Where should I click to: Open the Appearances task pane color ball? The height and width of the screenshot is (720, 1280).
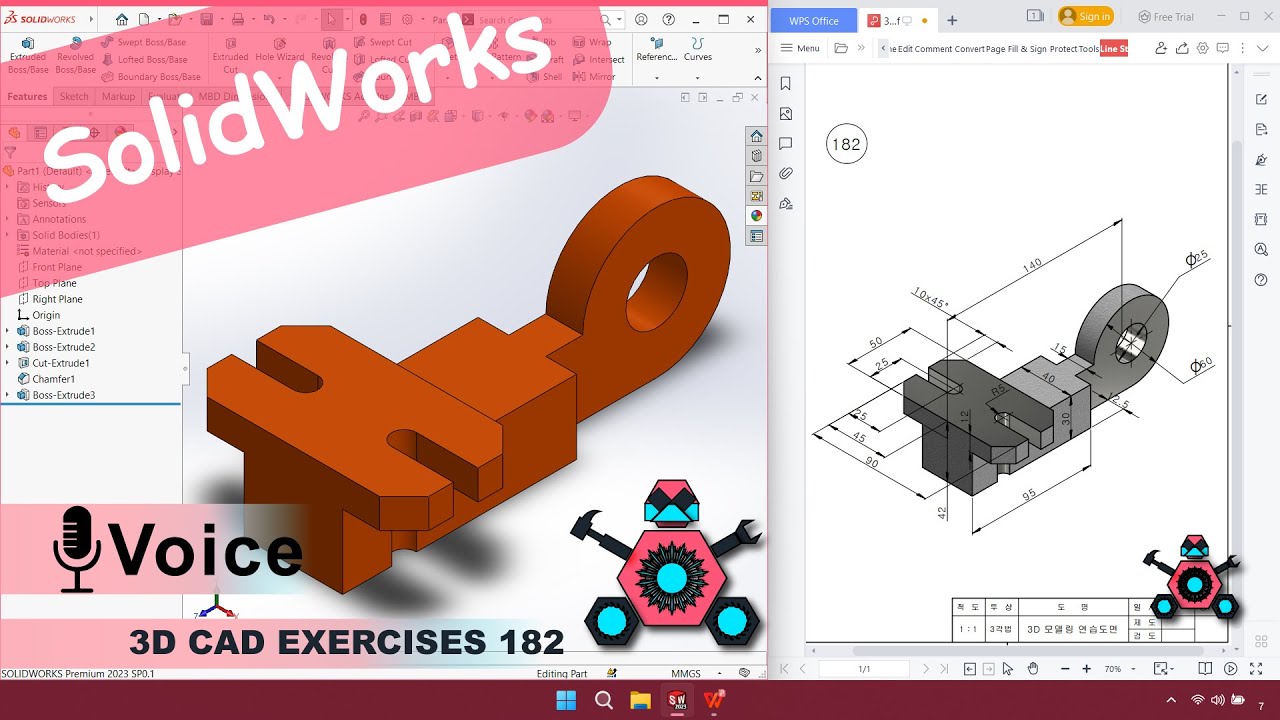[x=757, y=216]
